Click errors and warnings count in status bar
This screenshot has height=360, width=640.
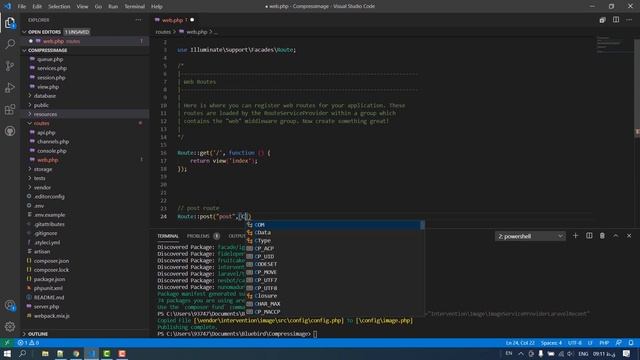point(29,343)
